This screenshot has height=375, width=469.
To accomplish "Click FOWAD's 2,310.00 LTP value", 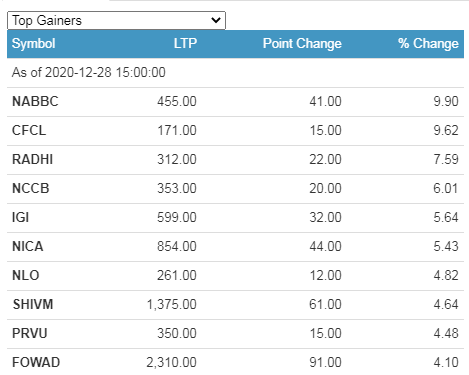I will (171, 362).
